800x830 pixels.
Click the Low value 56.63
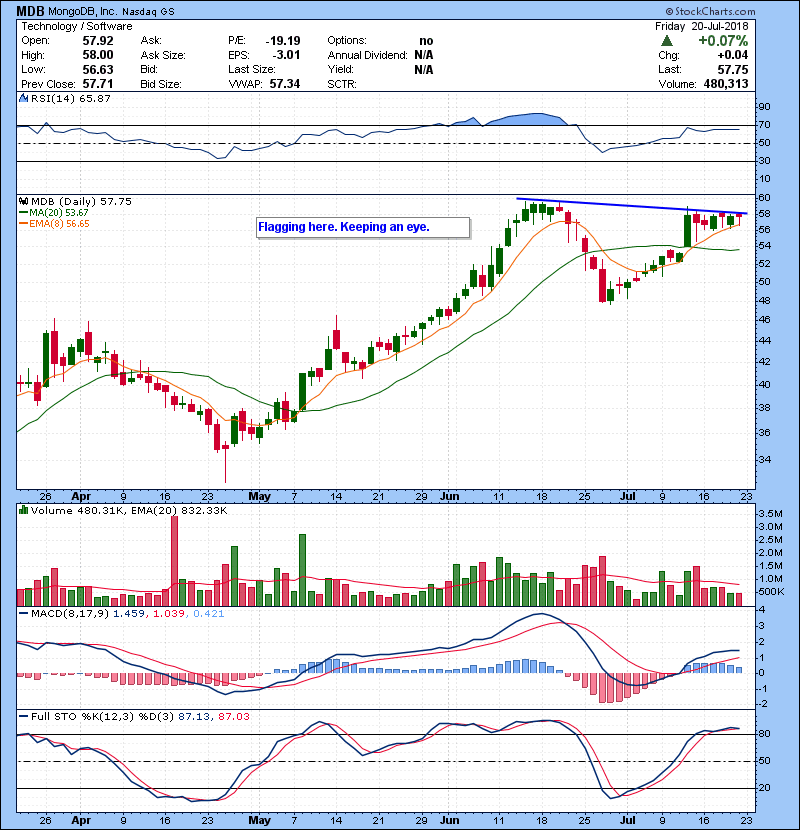tap(98, 69)
